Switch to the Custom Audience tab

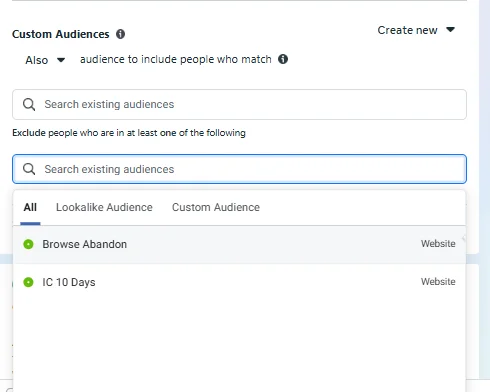coord(216,207)
